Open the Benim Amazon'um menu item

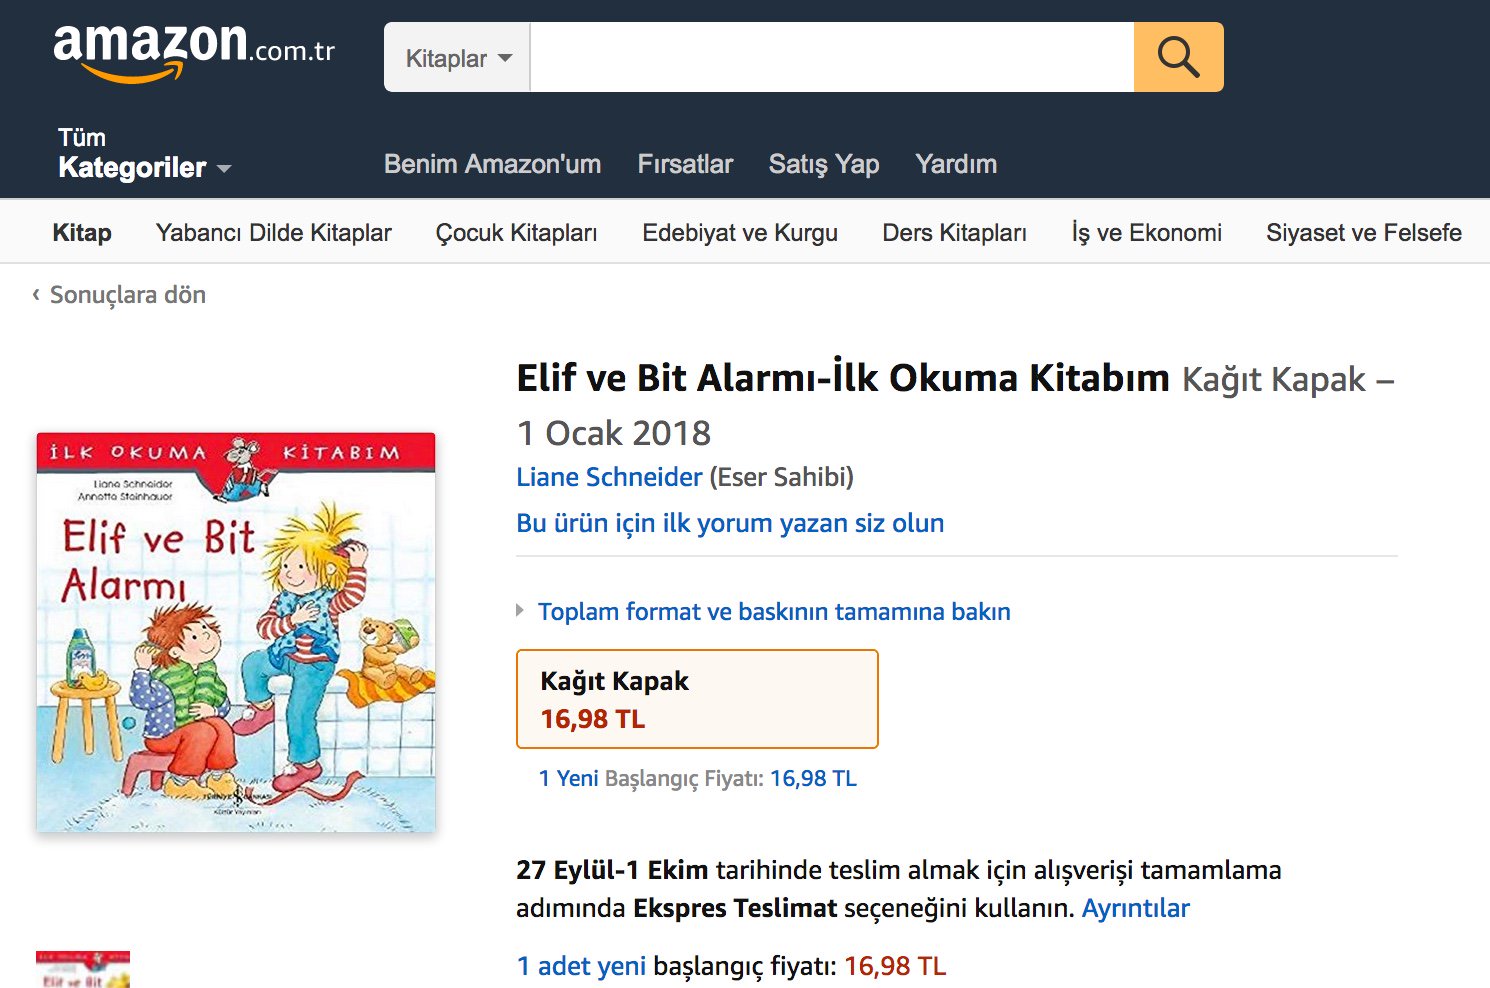pyautogui.click(x=493, y=164)
